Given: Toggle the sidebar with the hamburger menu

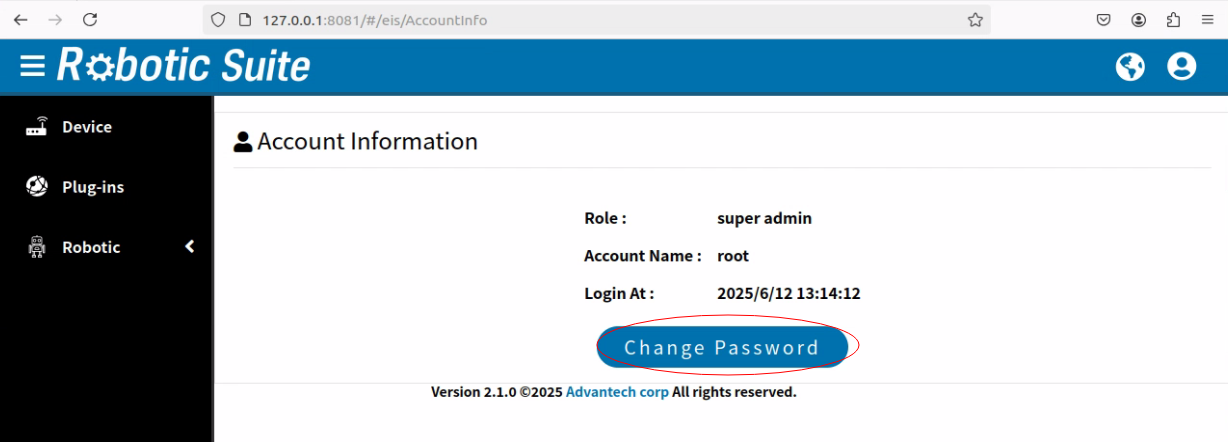Looking at the screenshot, I should click(x=33, y=66).
